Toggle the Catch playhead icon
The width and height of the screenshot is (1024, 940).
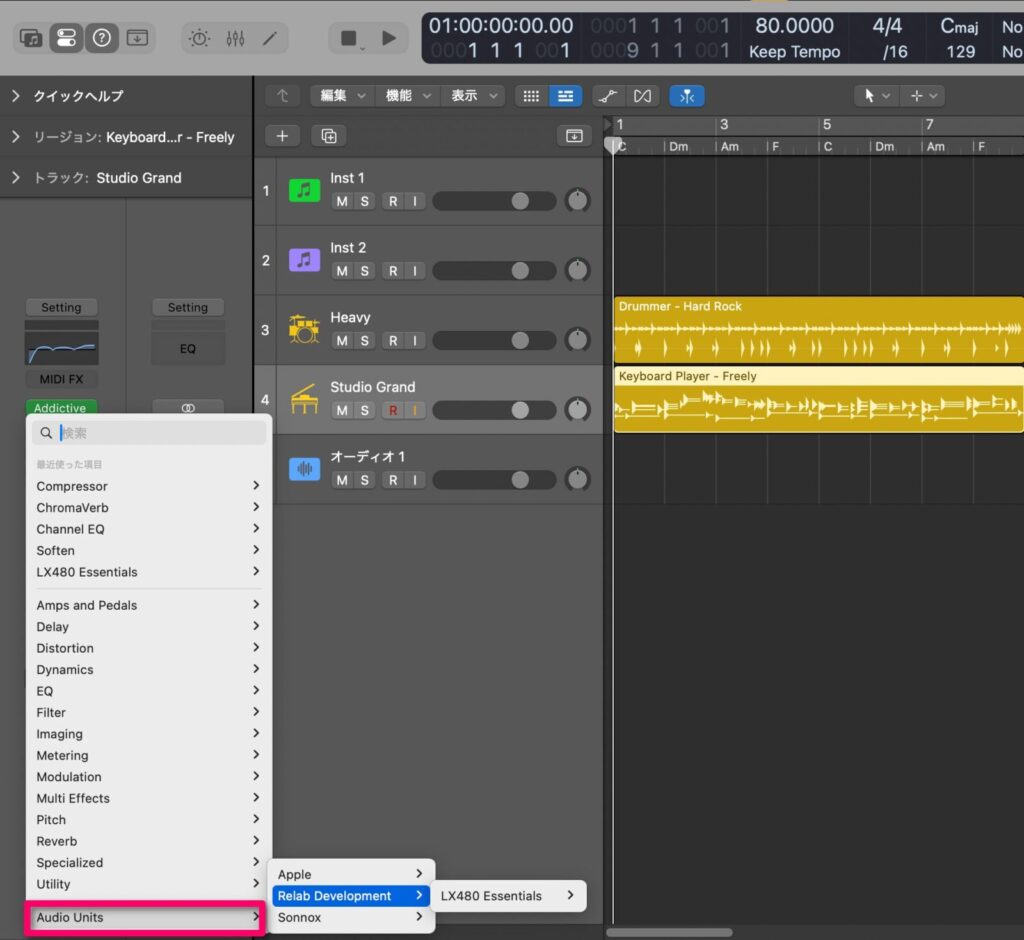(x=686, y=96)
